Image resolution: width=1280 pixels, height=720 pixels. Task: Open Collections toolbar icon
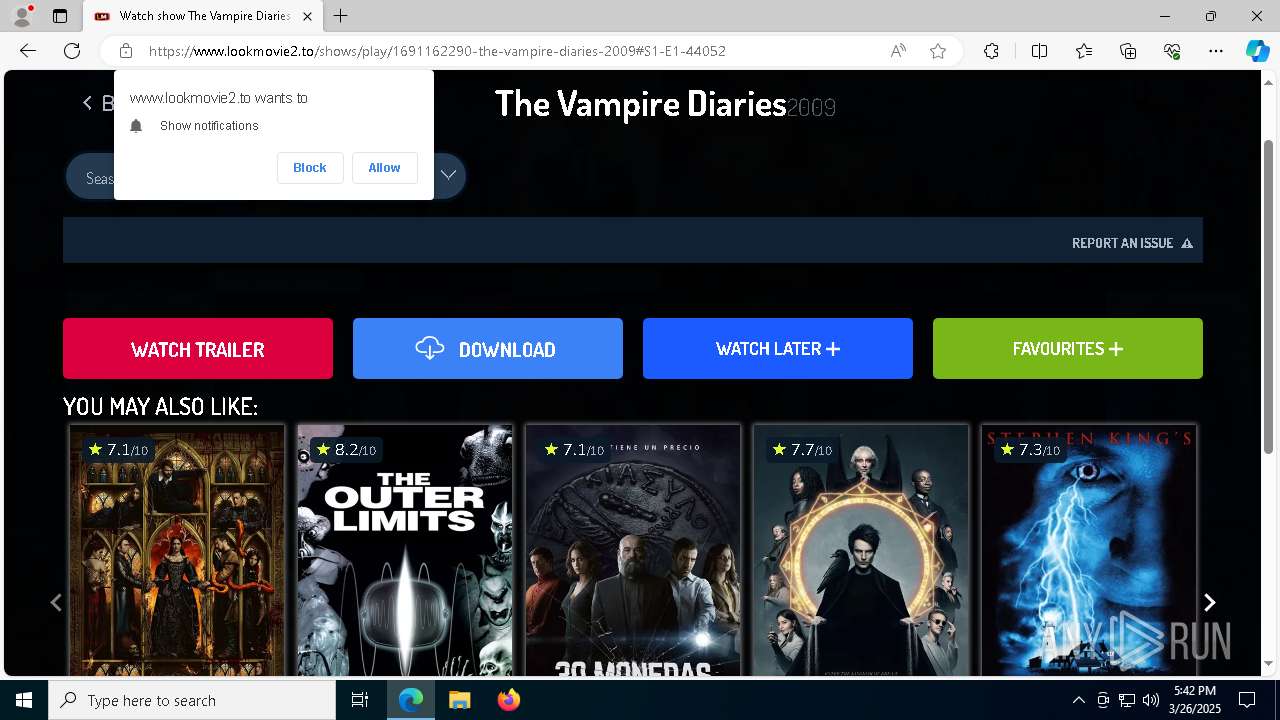[x=1128, y=51]
